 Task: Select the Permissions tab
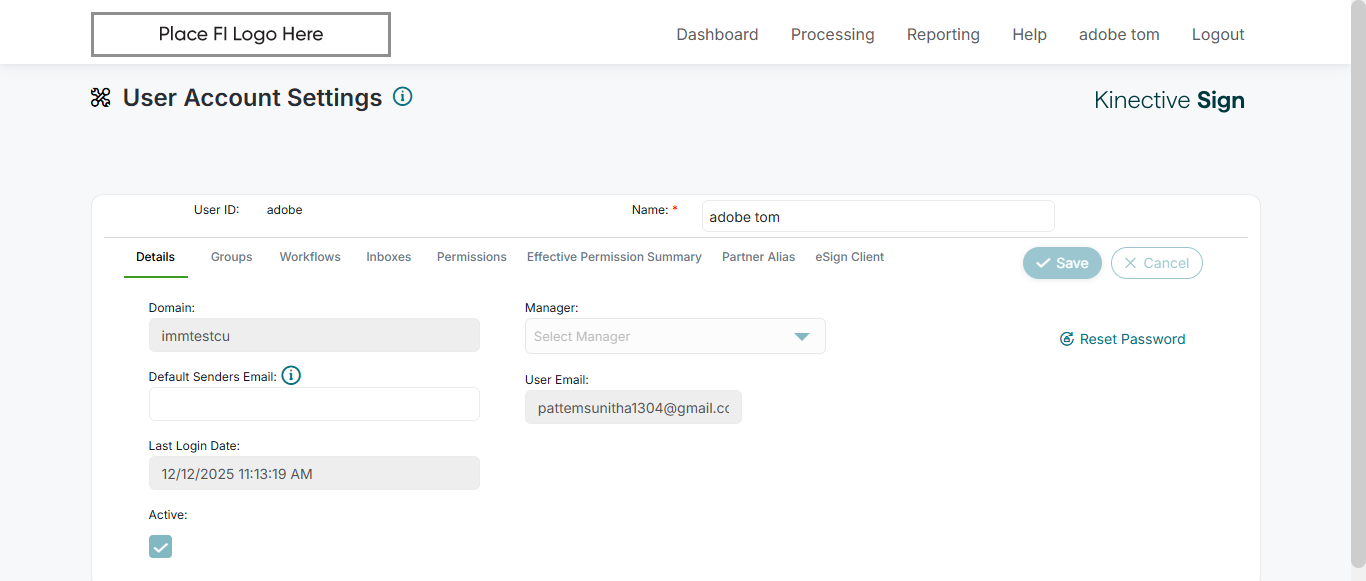click(x=471, y=257)
